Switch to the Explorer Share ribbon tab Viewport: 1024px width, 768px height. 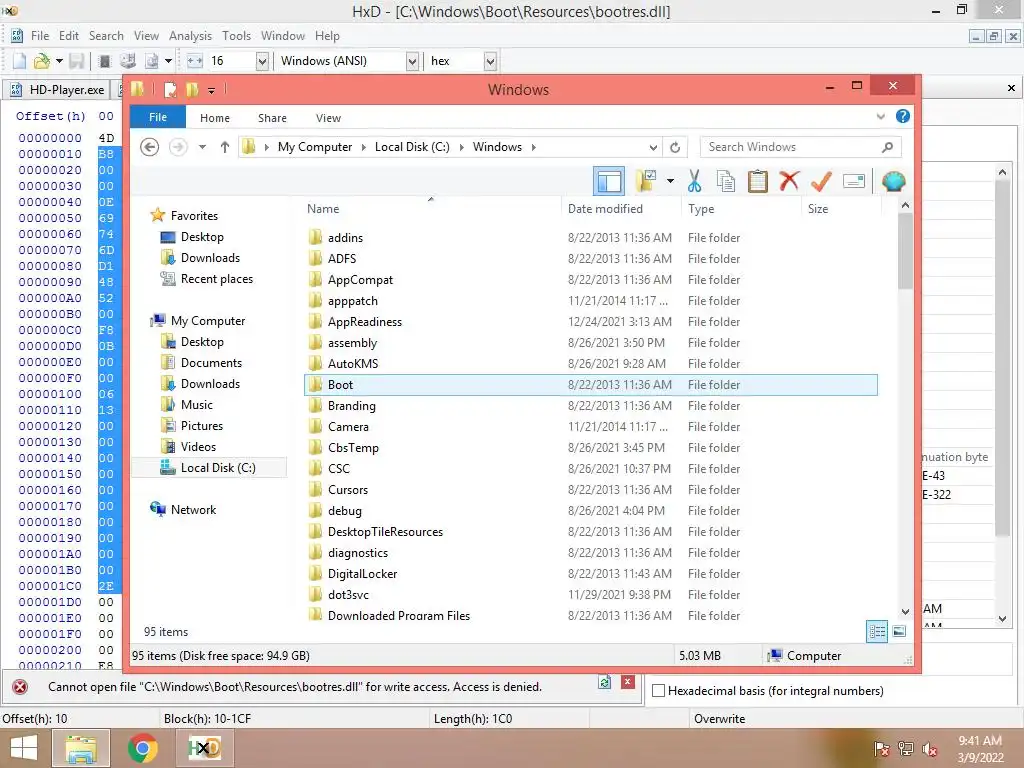coord(272,118)
